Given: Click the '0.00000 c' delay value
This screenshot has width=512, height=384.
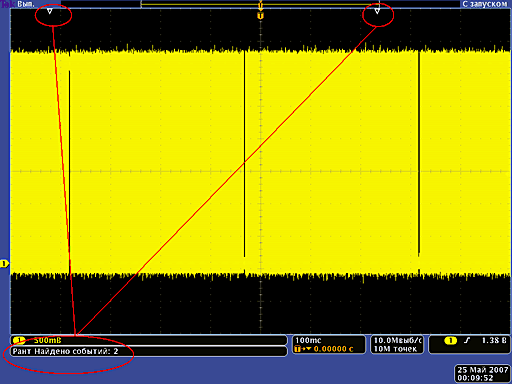Looking at the screenshot, I should pos(333,349).
